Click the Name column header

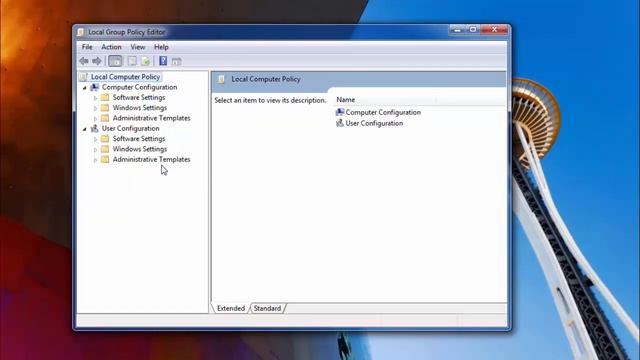385,100
